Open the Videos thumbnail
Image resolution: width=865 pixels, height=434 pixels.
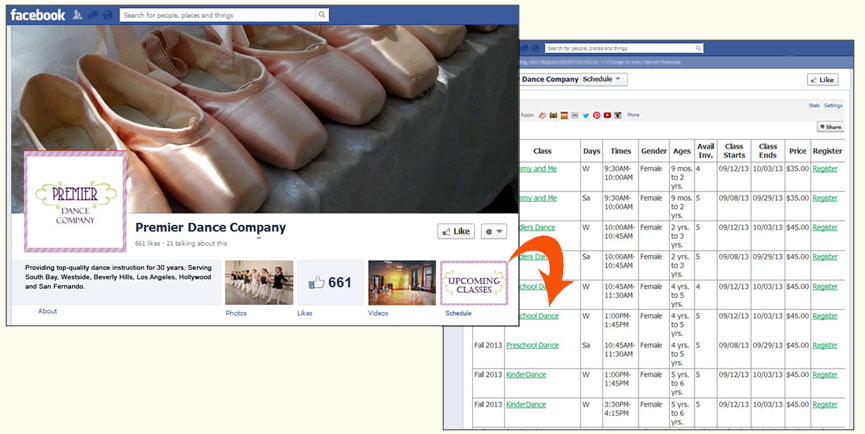(401, 283)
